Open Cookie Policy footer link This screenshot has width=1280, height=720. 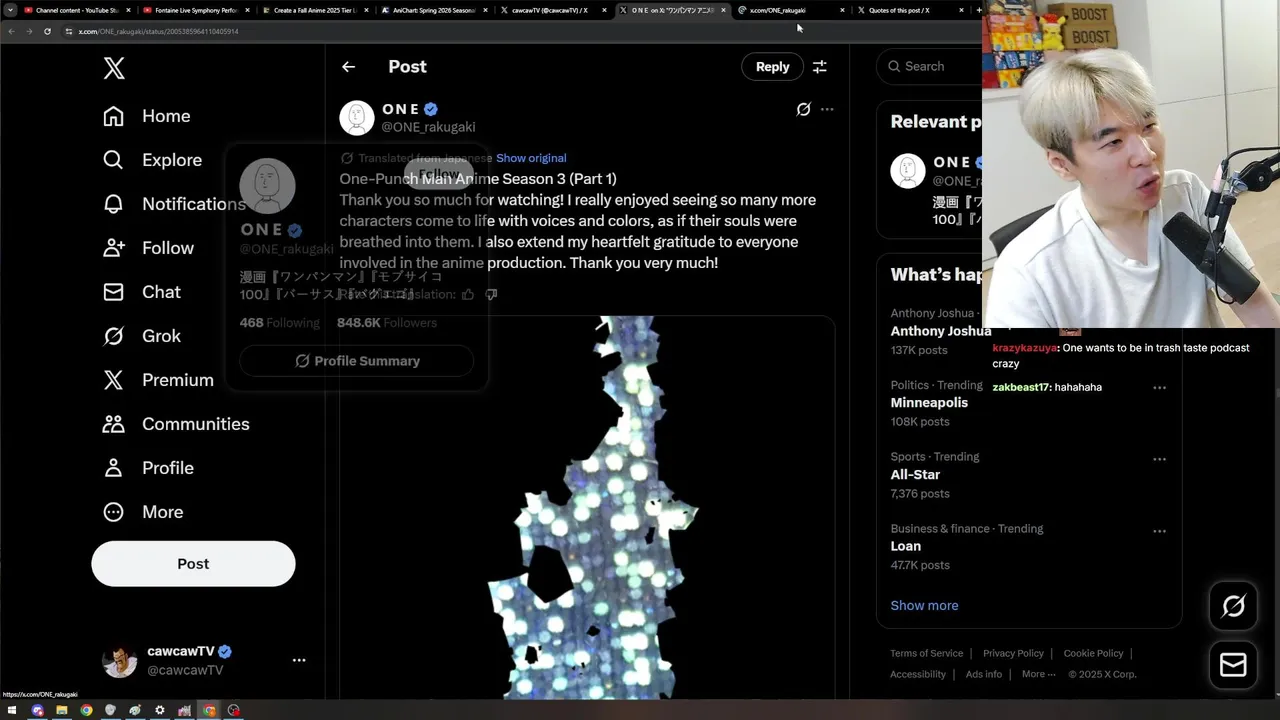(1093, 653)
